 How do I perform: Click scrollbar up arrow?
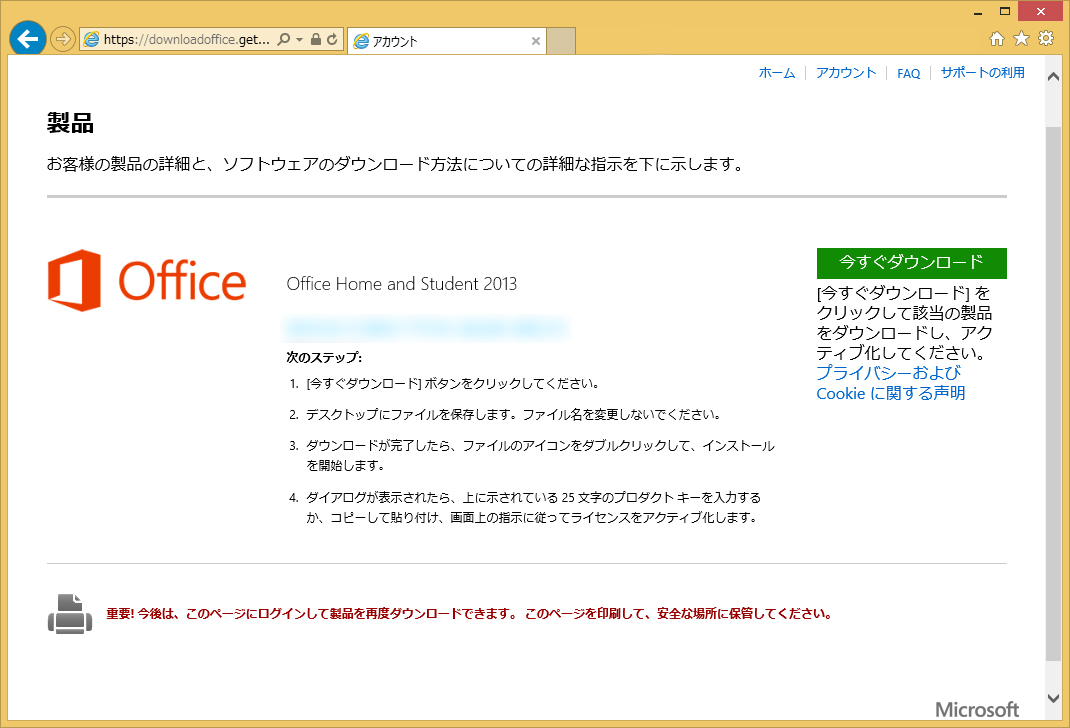pyautogui.click(x=1054, y=76)
